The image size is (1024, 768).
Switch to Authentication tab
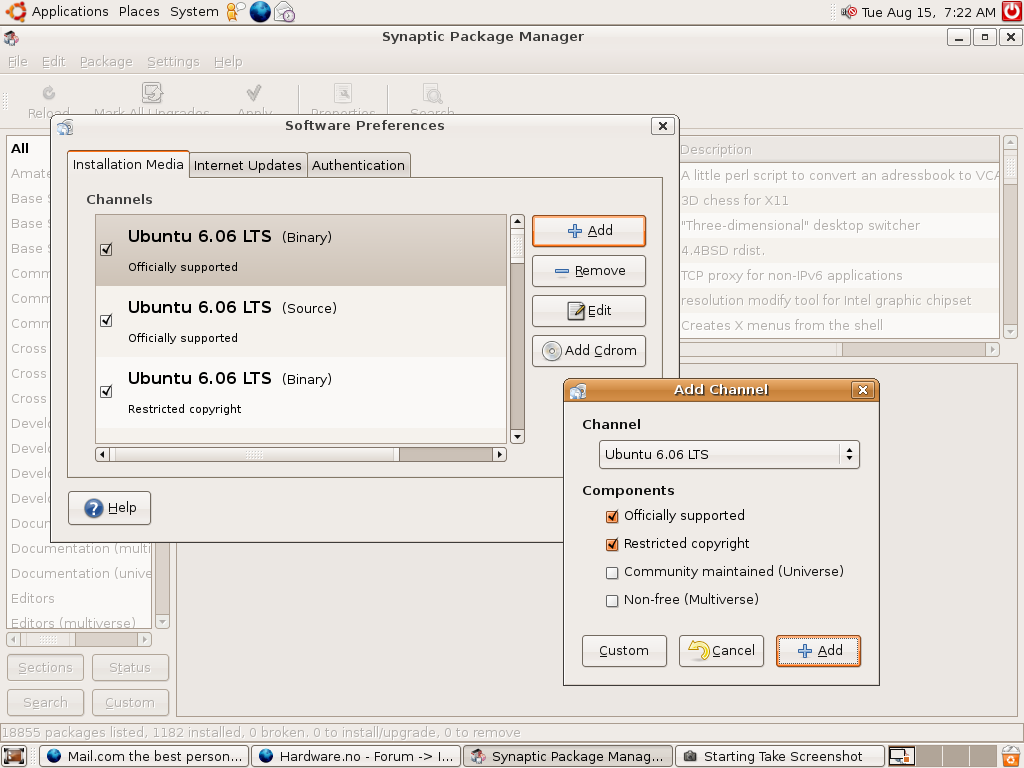358,165
